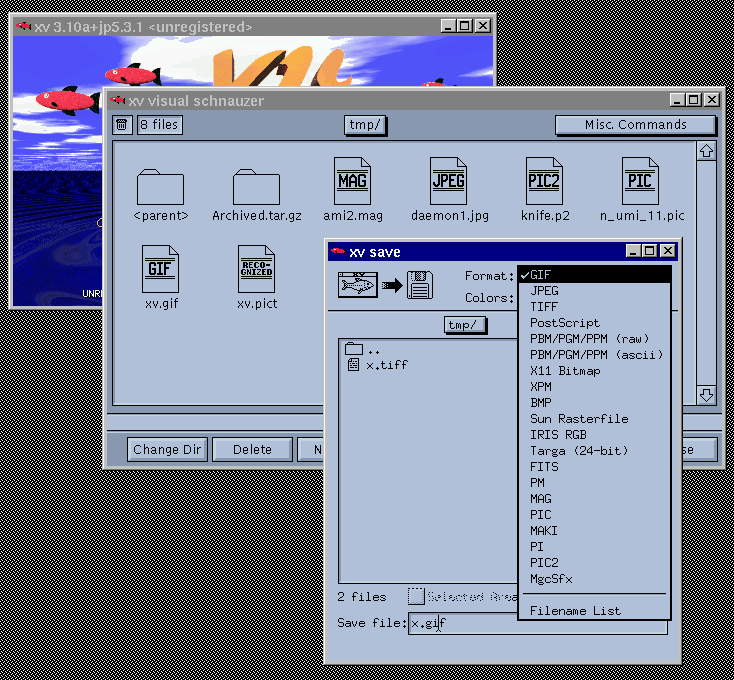The image size is (734, 680).
Task: Open the tmp/ path dropdown in visual schnauzer
Action: [x=365, y=125]
